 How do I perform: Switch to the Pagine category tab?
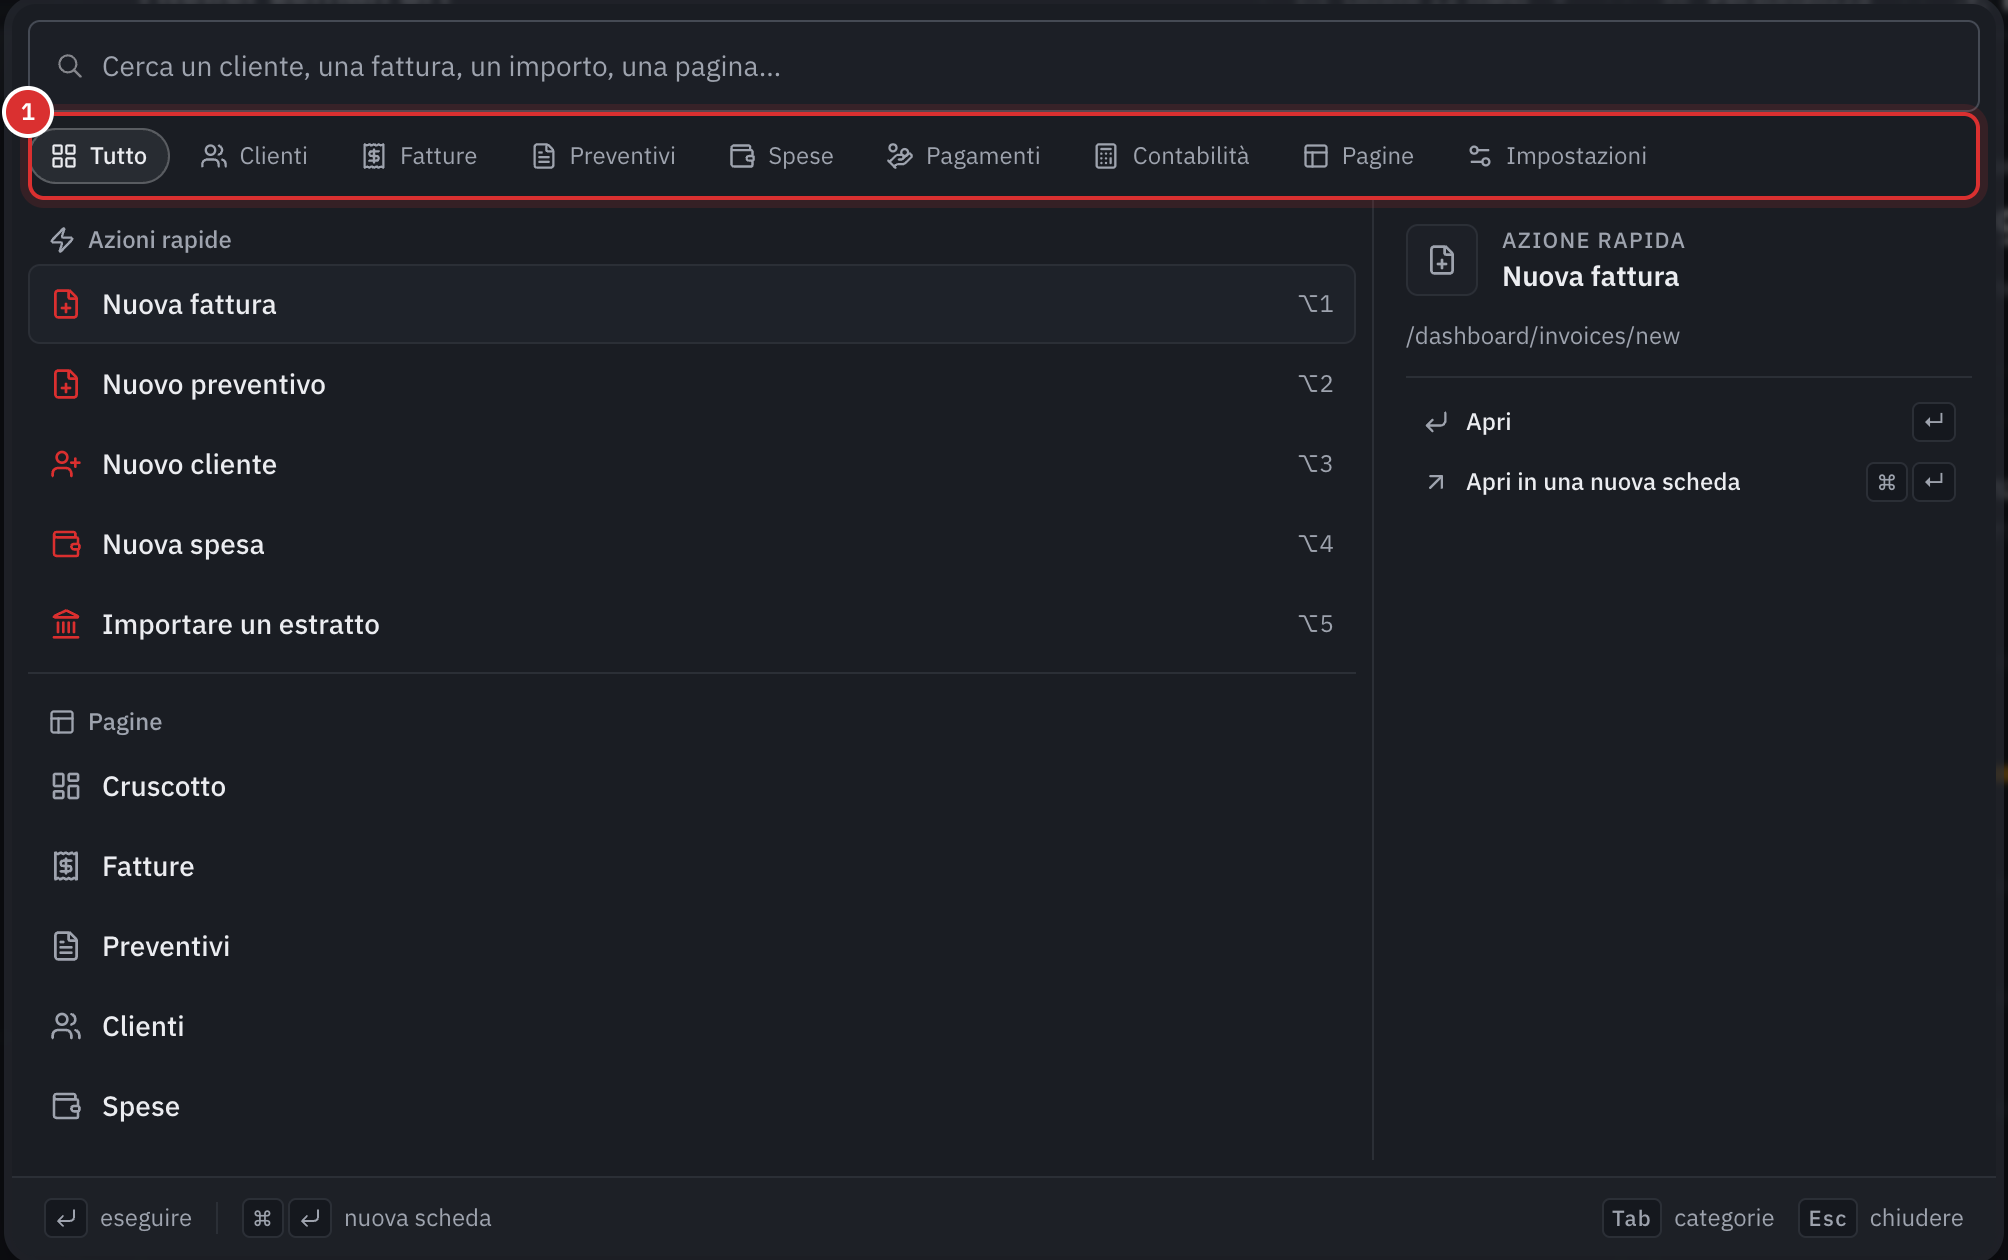click(x=1358, y=156)
